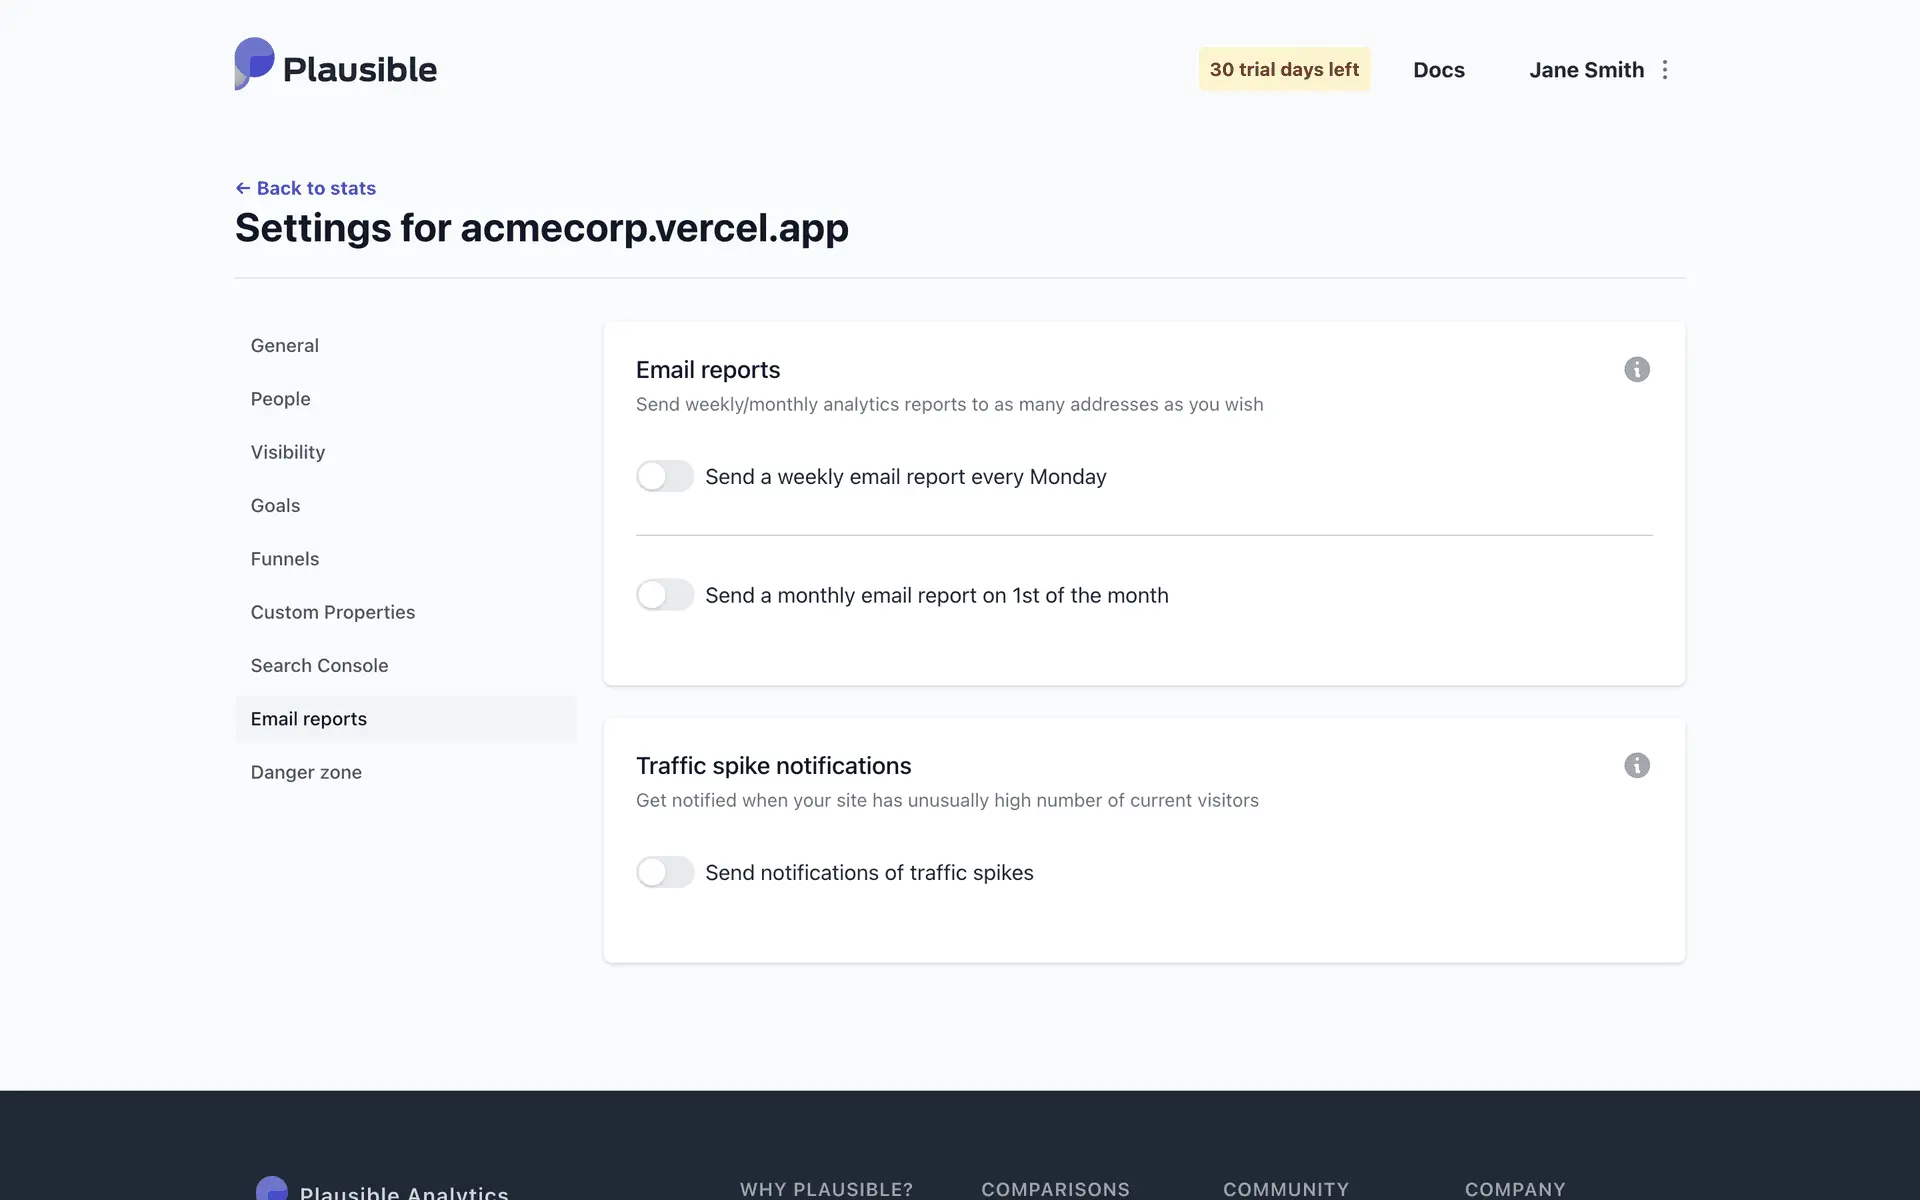Click the Traffic spike notifications info icon
The height and width of the screenshot is (1200, 1920).
(1636, 766)
